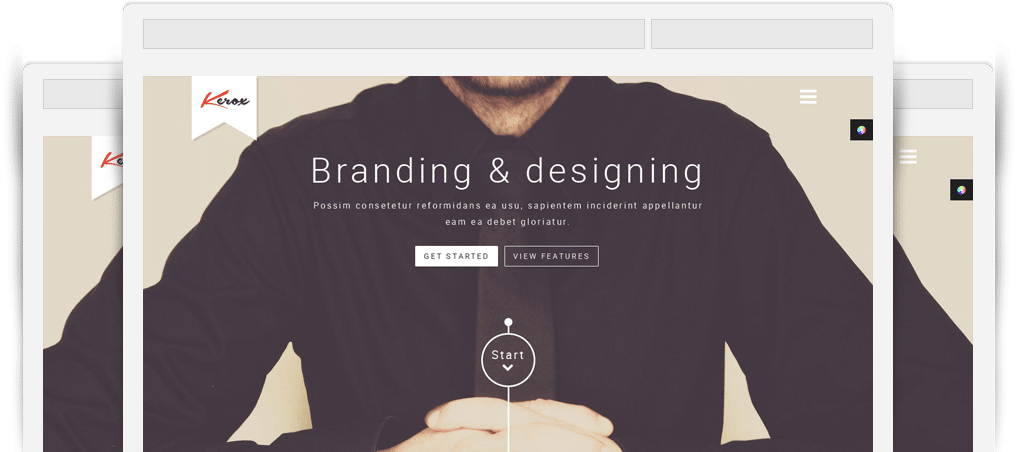Screen dimensions: 1018x452
Task: Click the Possim consetetur description paragraph
Action: point(507,214)
